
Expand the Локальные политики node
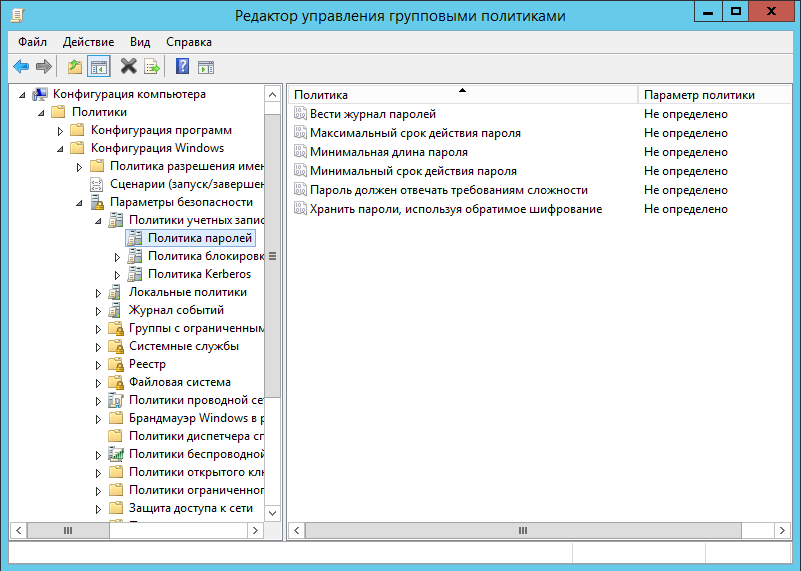click(x=98, y=293)
